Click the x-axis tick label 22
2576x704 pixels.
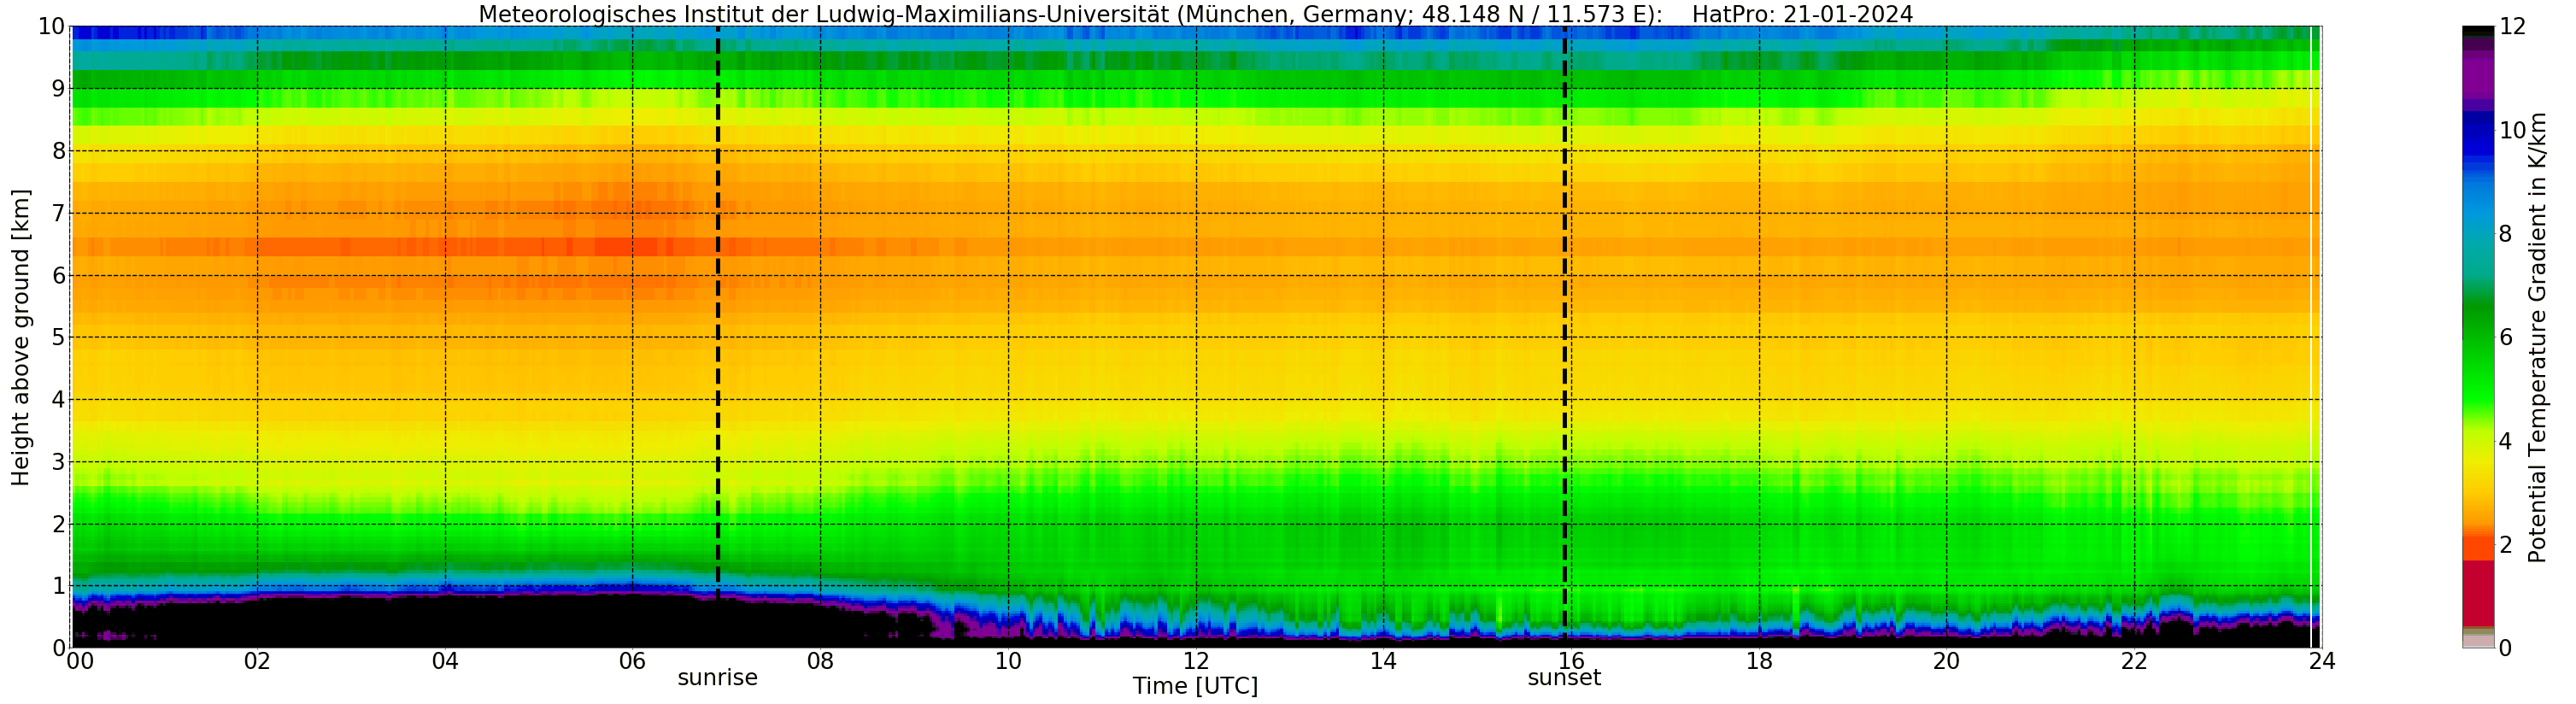[2134, 661]
